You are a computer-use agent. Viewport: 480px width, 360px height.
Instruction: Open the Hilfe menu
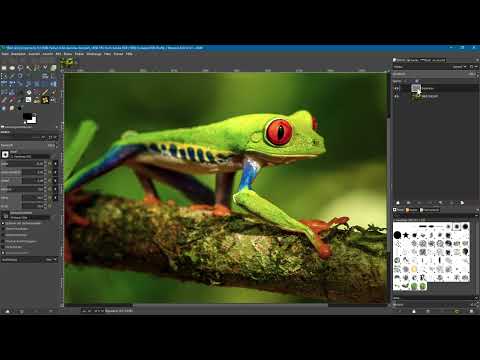130,54
